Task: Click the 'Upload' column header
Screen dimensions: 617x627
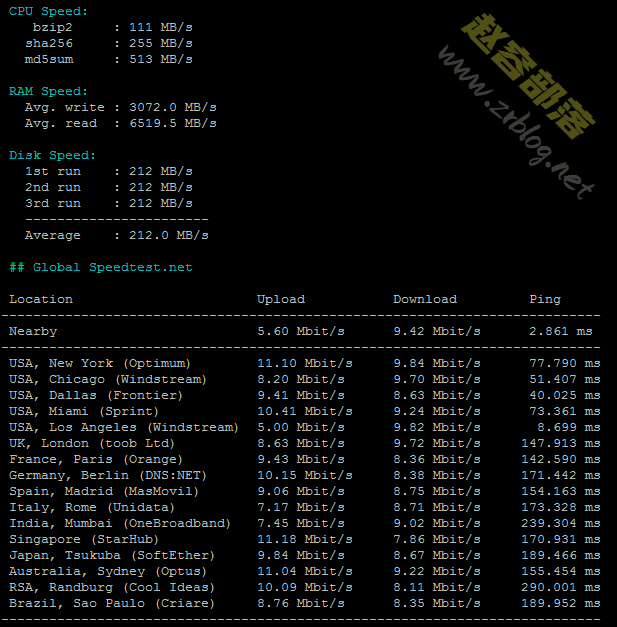Action: coord(281,299)
